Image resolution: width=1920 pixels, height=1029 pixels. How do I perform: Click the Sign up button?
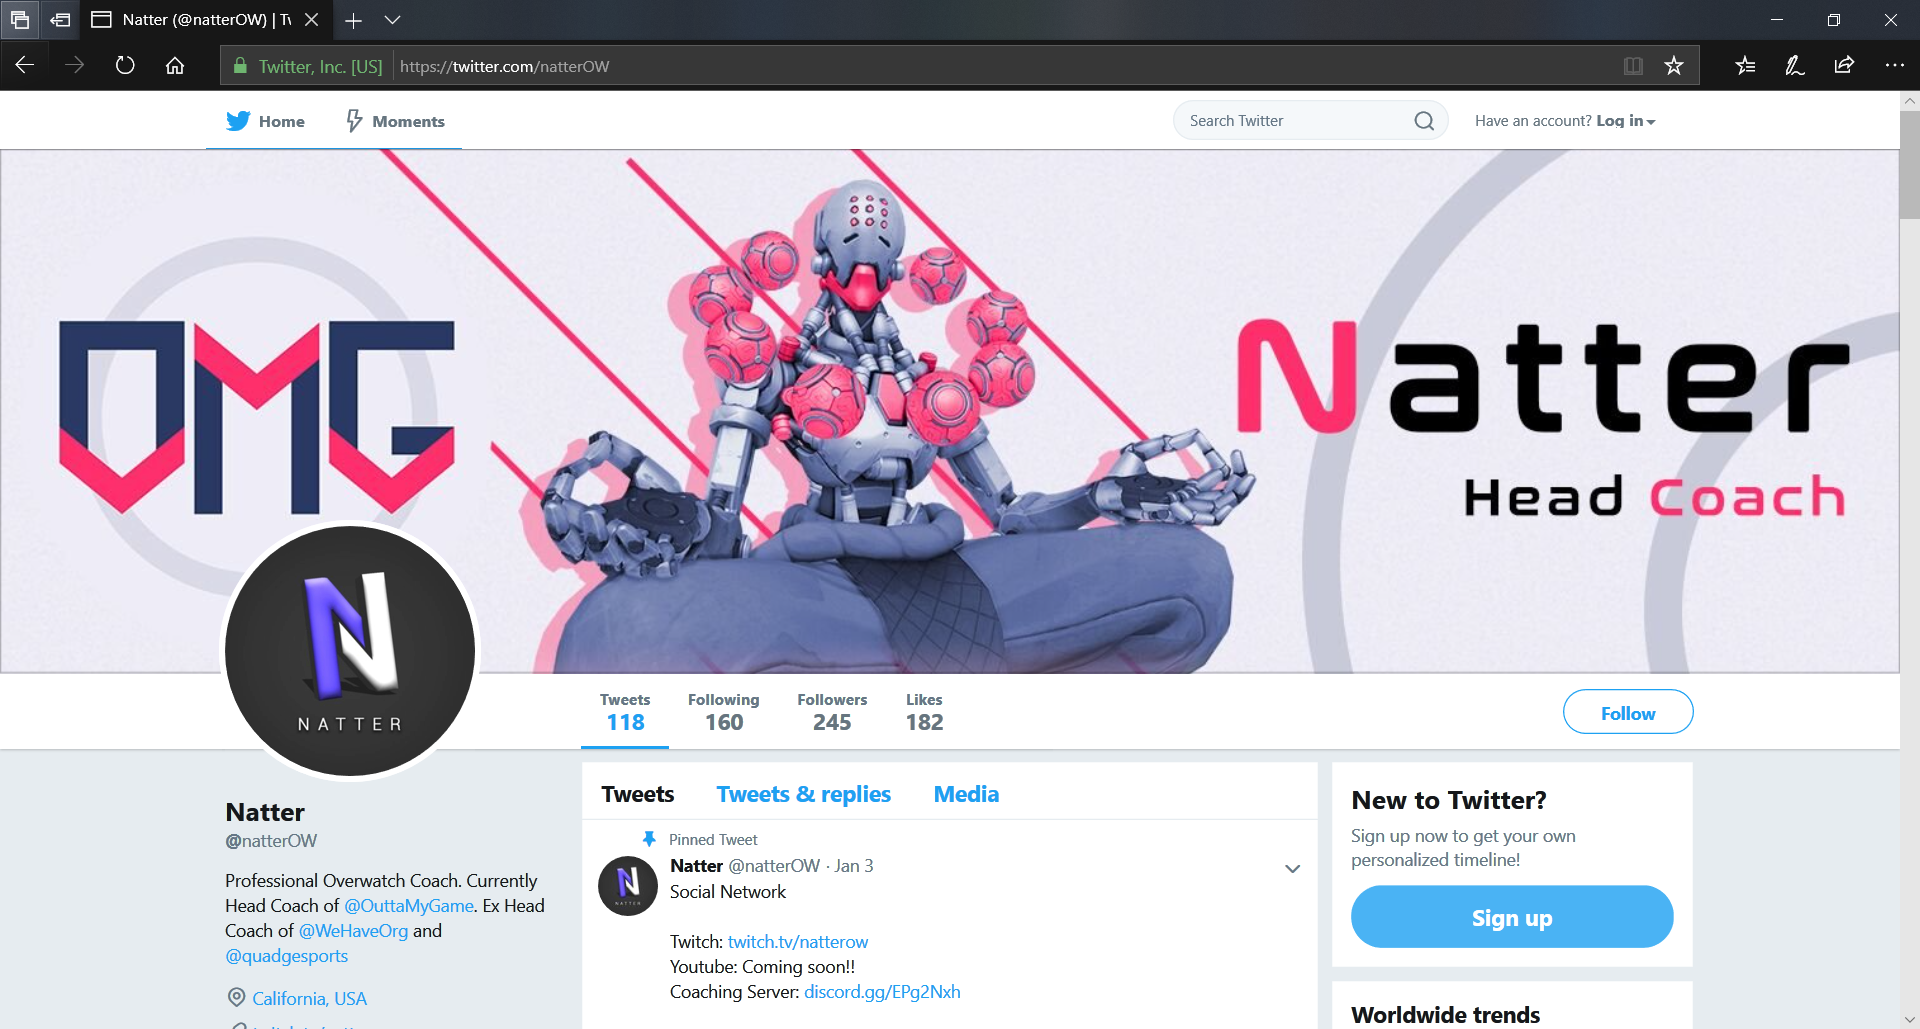(1512, 917)
